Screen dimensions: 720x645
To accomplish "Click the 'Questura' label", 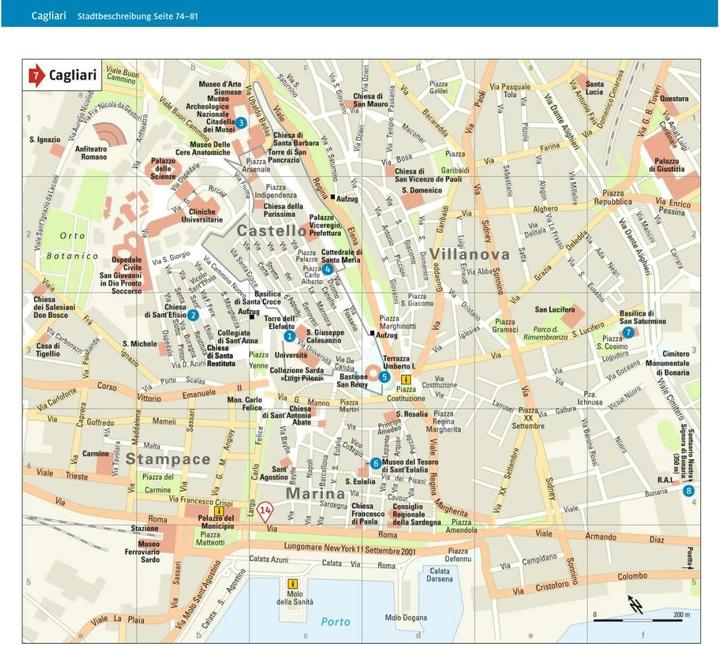I will click(x=674, y=99).
